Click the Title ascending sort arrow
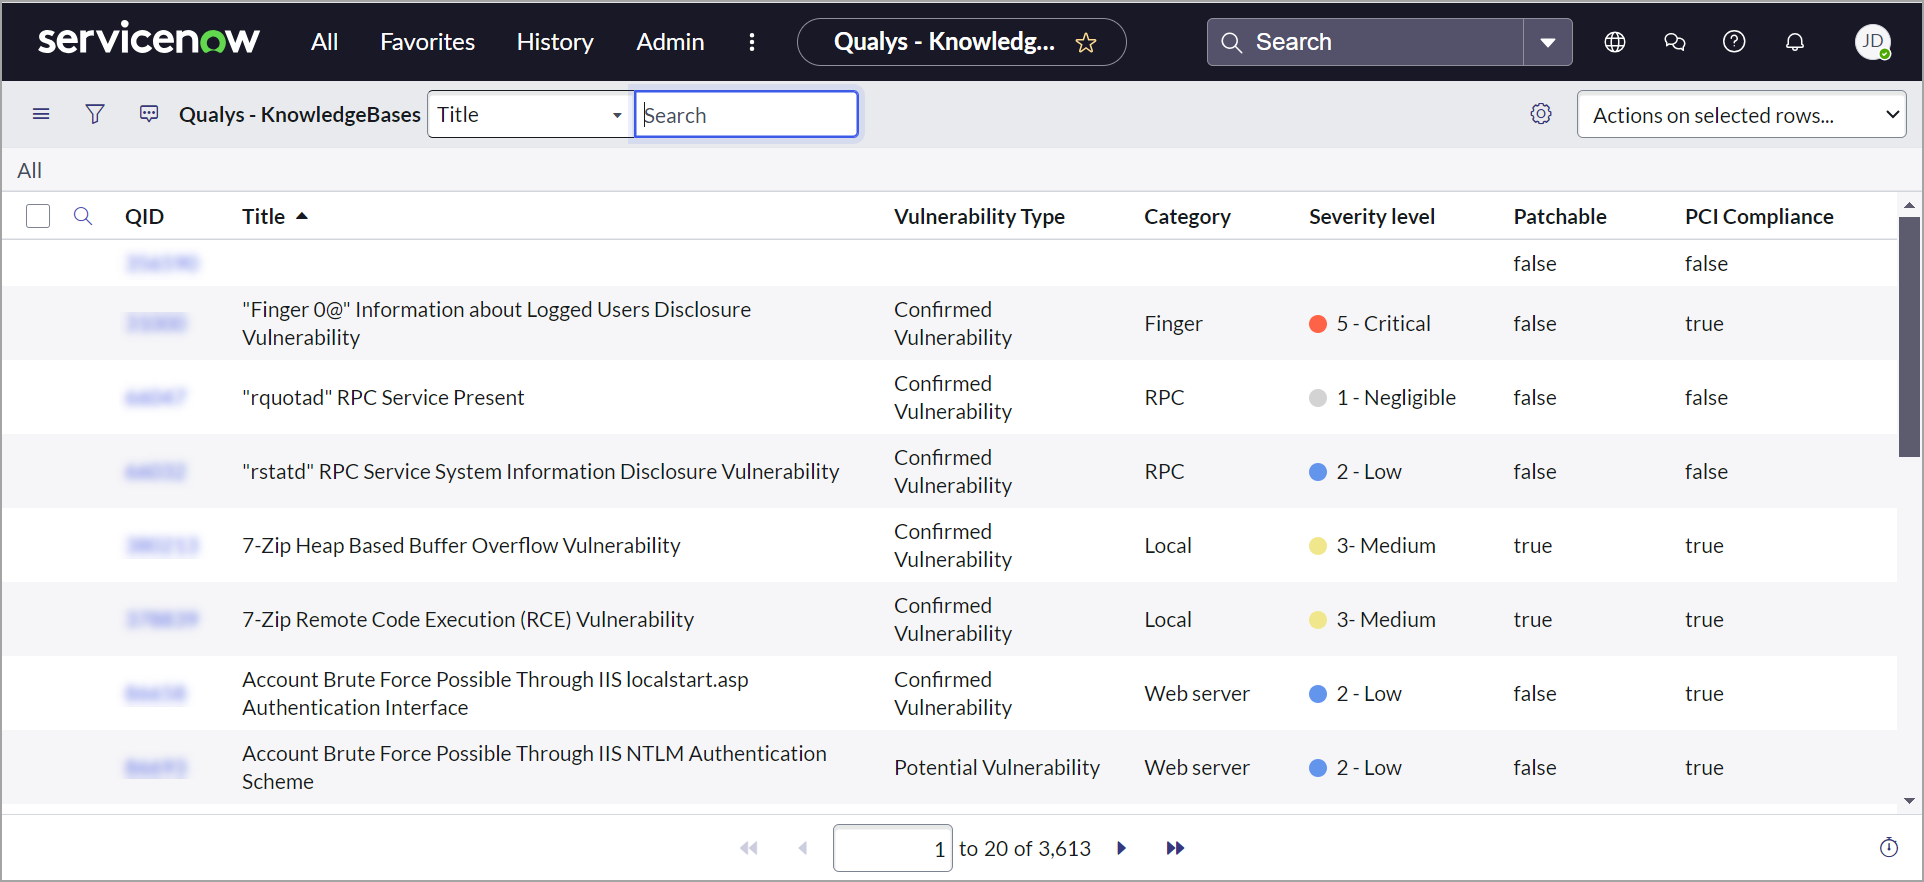 click(302, 216)
